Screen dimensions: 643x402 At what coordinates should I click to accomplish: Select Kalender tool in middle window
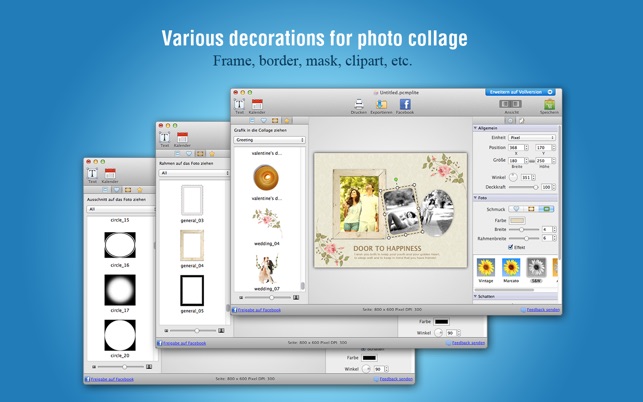click(x=182, y=137)
